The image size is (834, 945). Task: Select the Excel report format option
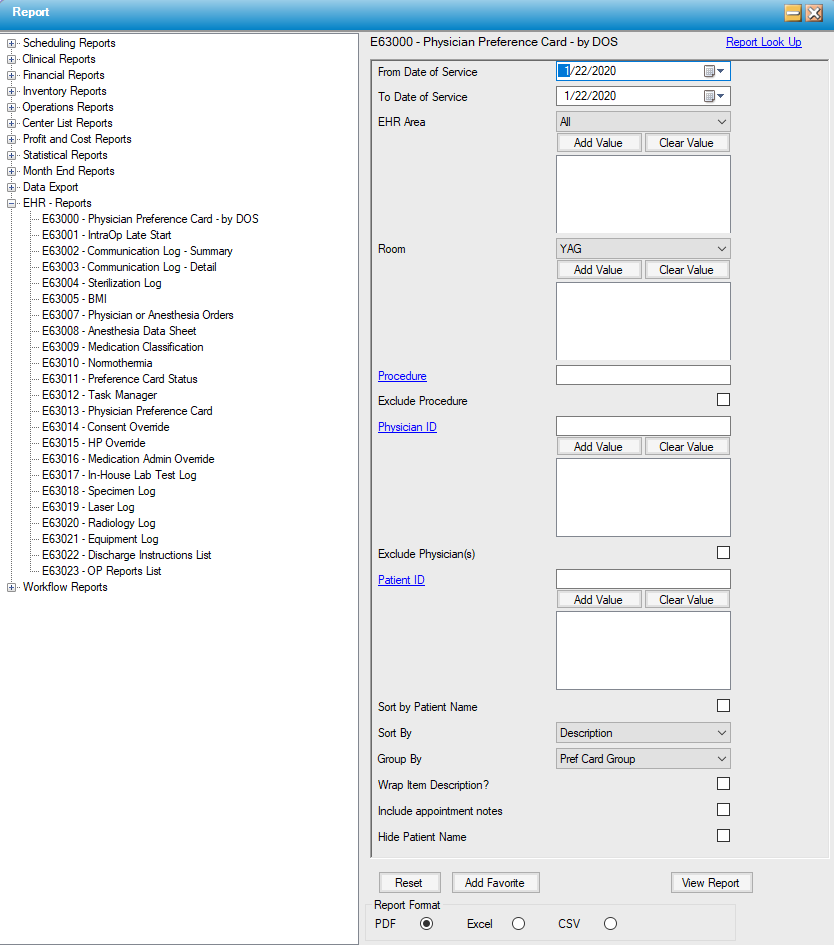[518, 924]
